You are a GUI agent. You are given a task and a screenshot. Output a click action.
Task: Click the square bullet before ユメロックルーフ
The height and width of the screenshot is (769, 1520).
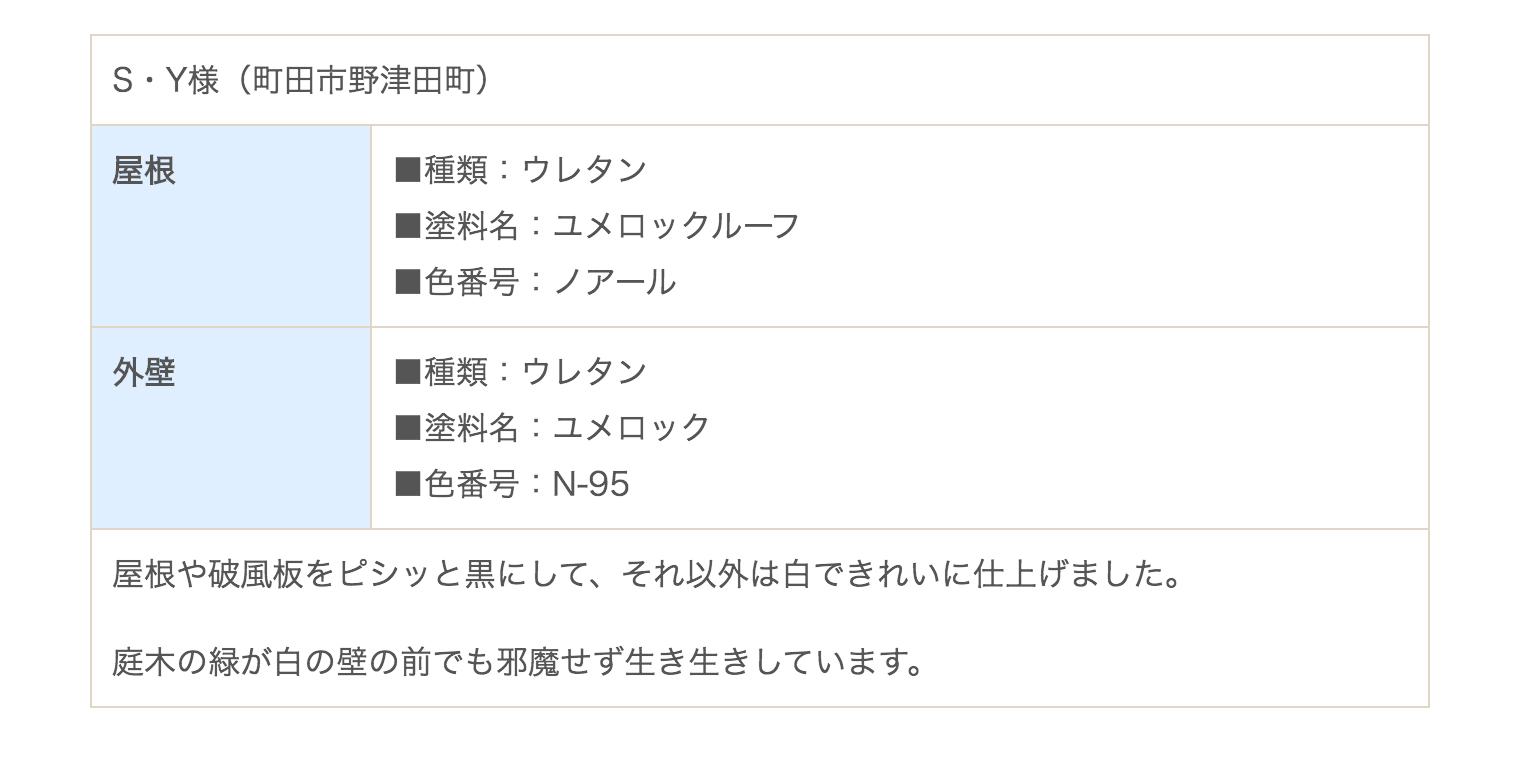(x=408, y=226)
